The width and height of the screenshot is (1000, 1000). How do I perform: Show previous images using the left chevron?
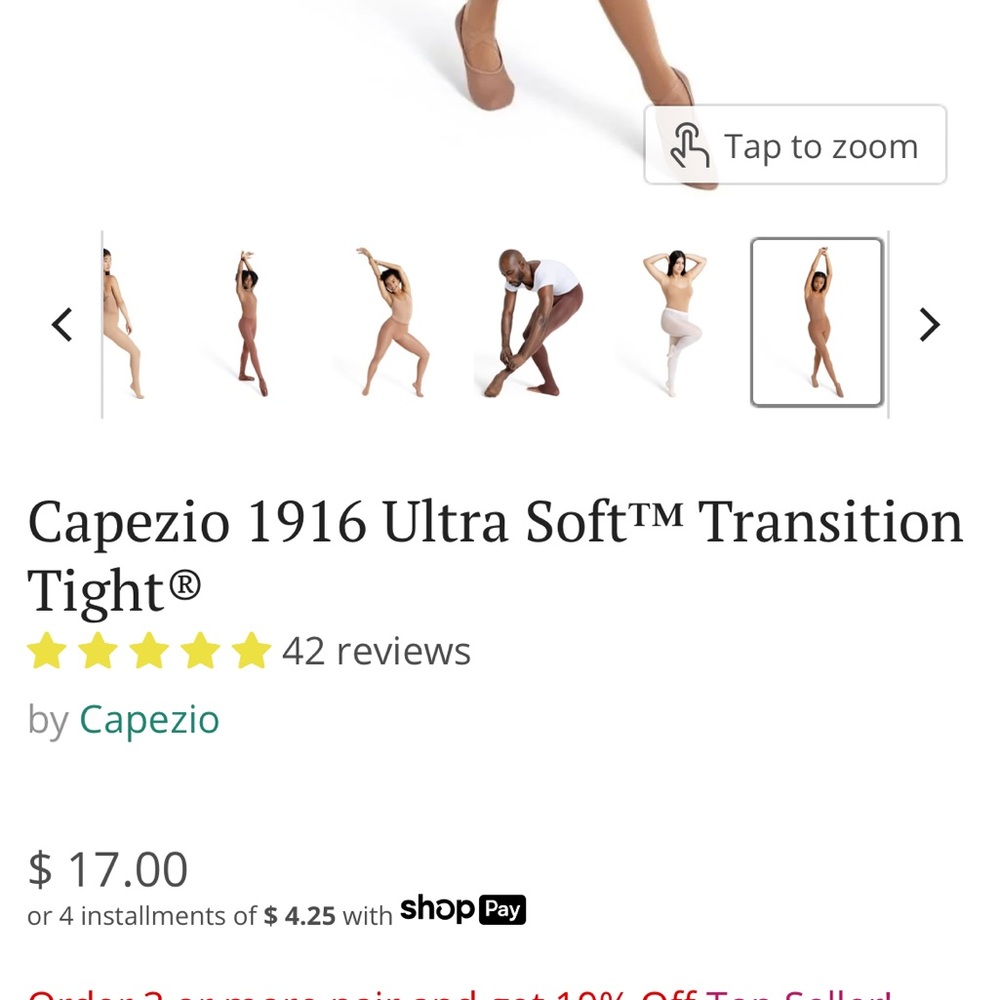62,324
